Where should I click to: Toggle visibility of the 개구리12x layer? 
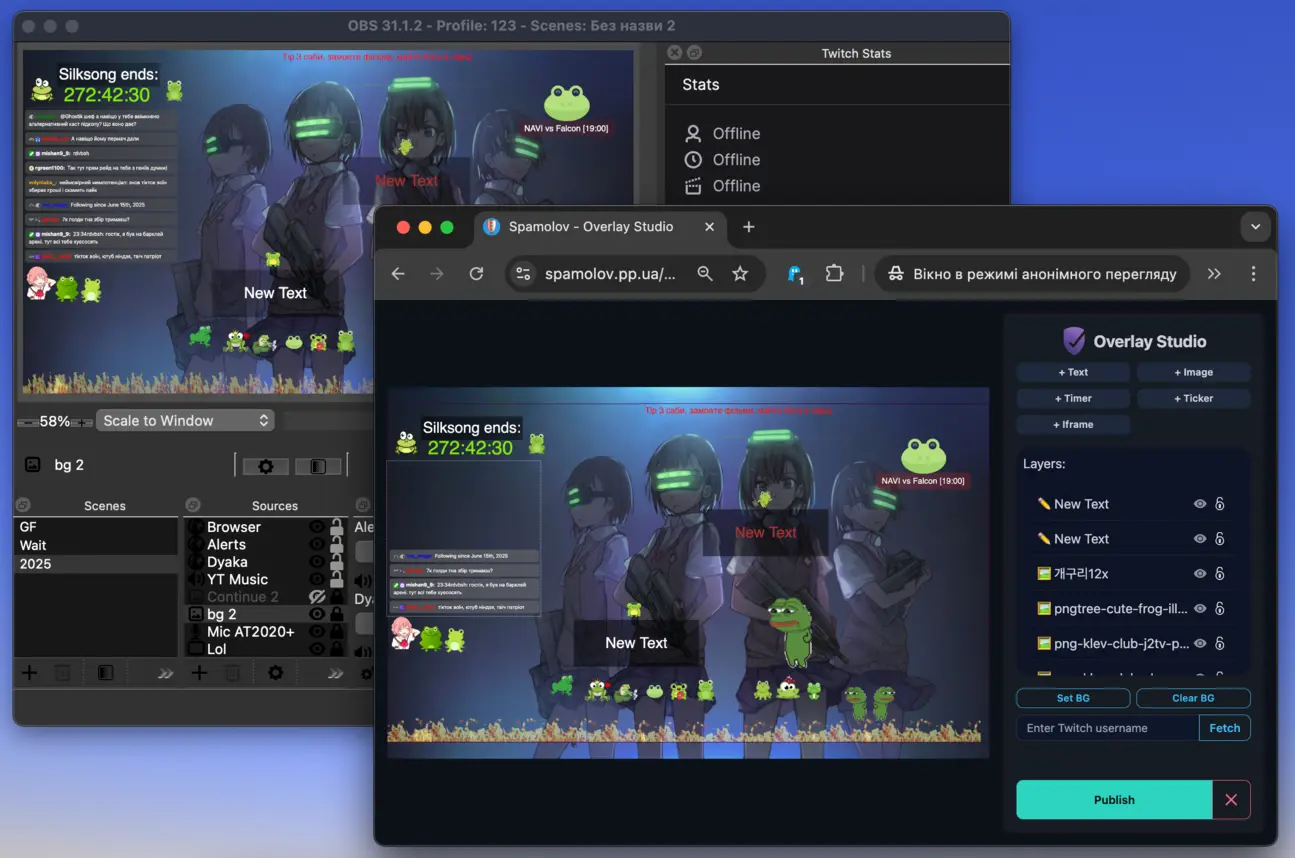[x=1199, y=573]
